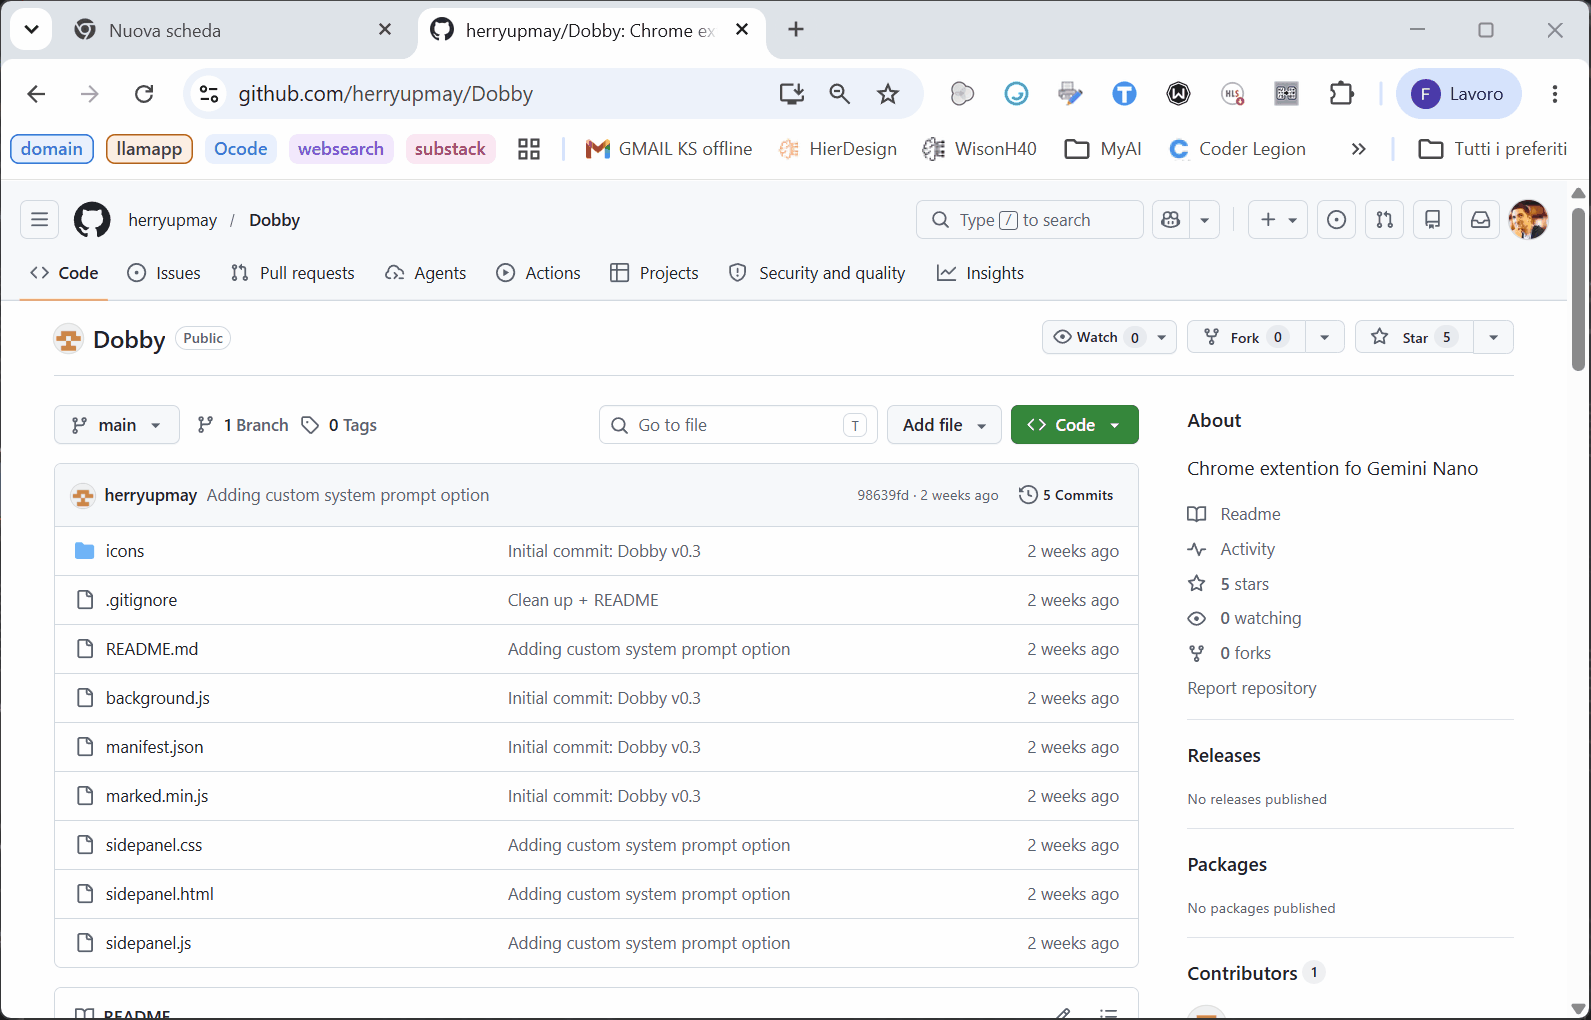The height and width of the screenshot is (1020, 1591).
Task: Open the GitHub global navigation hamburger menu
Action: [x=39, y=220]
